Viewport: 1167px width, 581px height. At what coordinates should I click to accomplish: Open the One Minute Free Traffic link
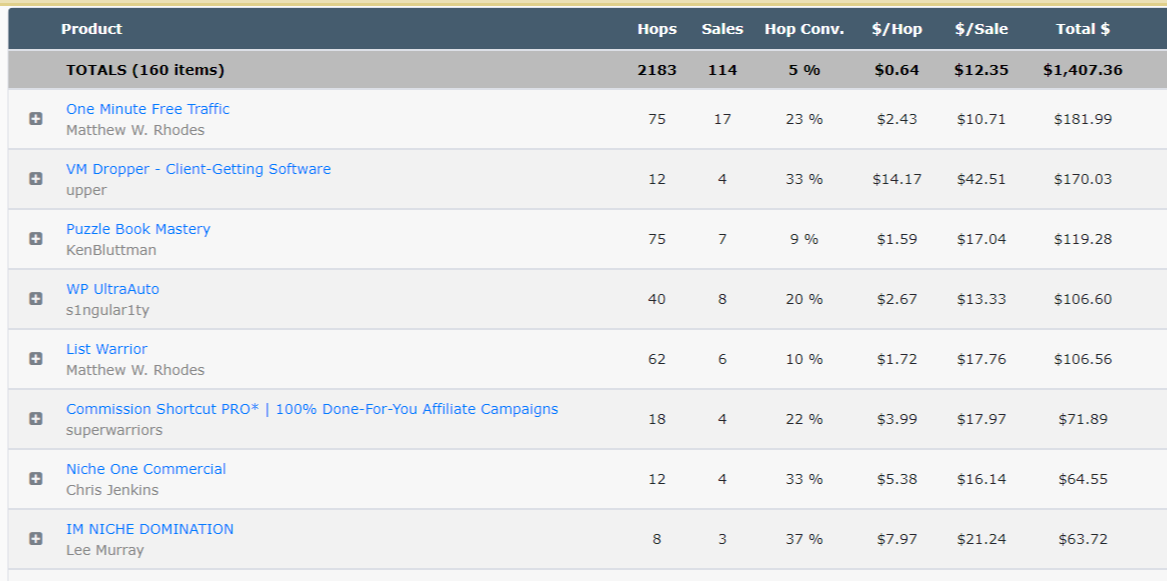[147, 109]
